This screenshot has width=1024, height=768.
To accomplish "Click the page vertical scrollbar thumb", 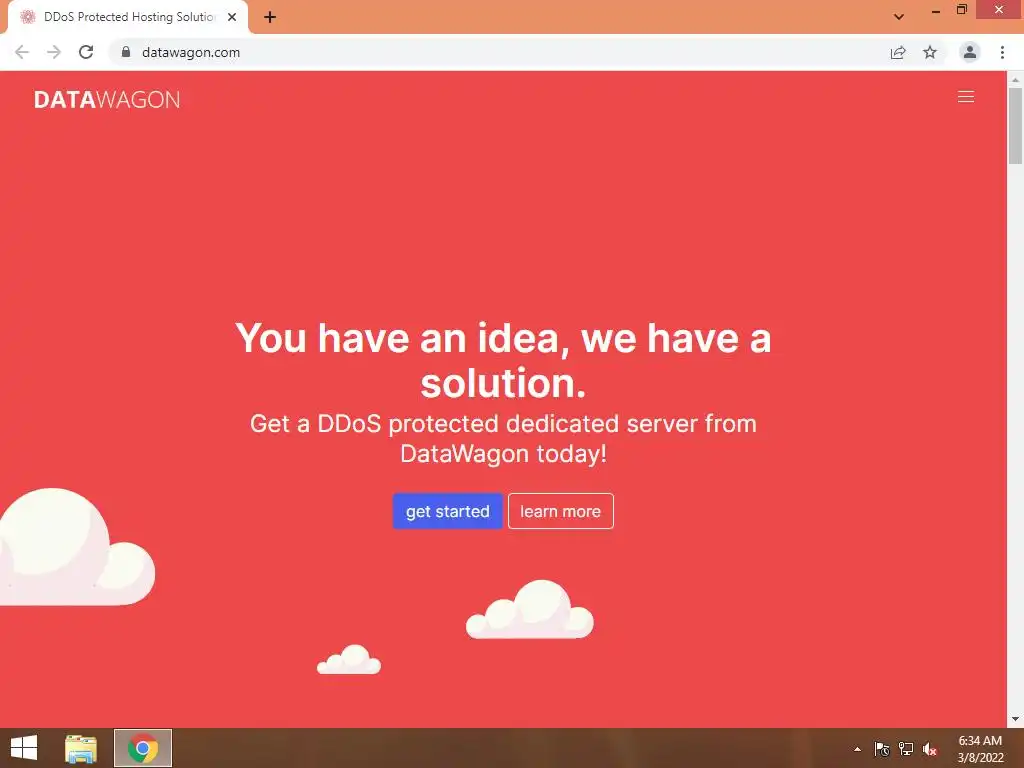I will [1015, 125].
